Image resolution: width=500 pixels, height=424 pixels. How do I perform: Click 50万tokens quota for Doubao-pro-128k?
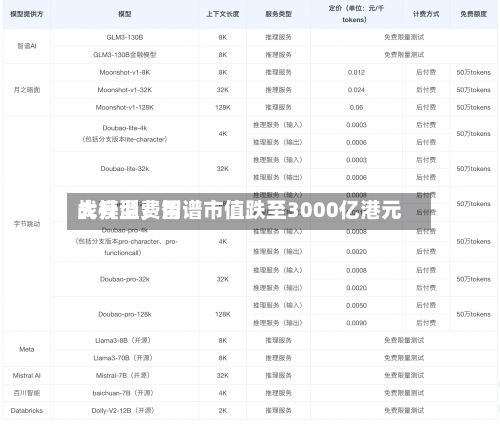click(x=473, y=314)
